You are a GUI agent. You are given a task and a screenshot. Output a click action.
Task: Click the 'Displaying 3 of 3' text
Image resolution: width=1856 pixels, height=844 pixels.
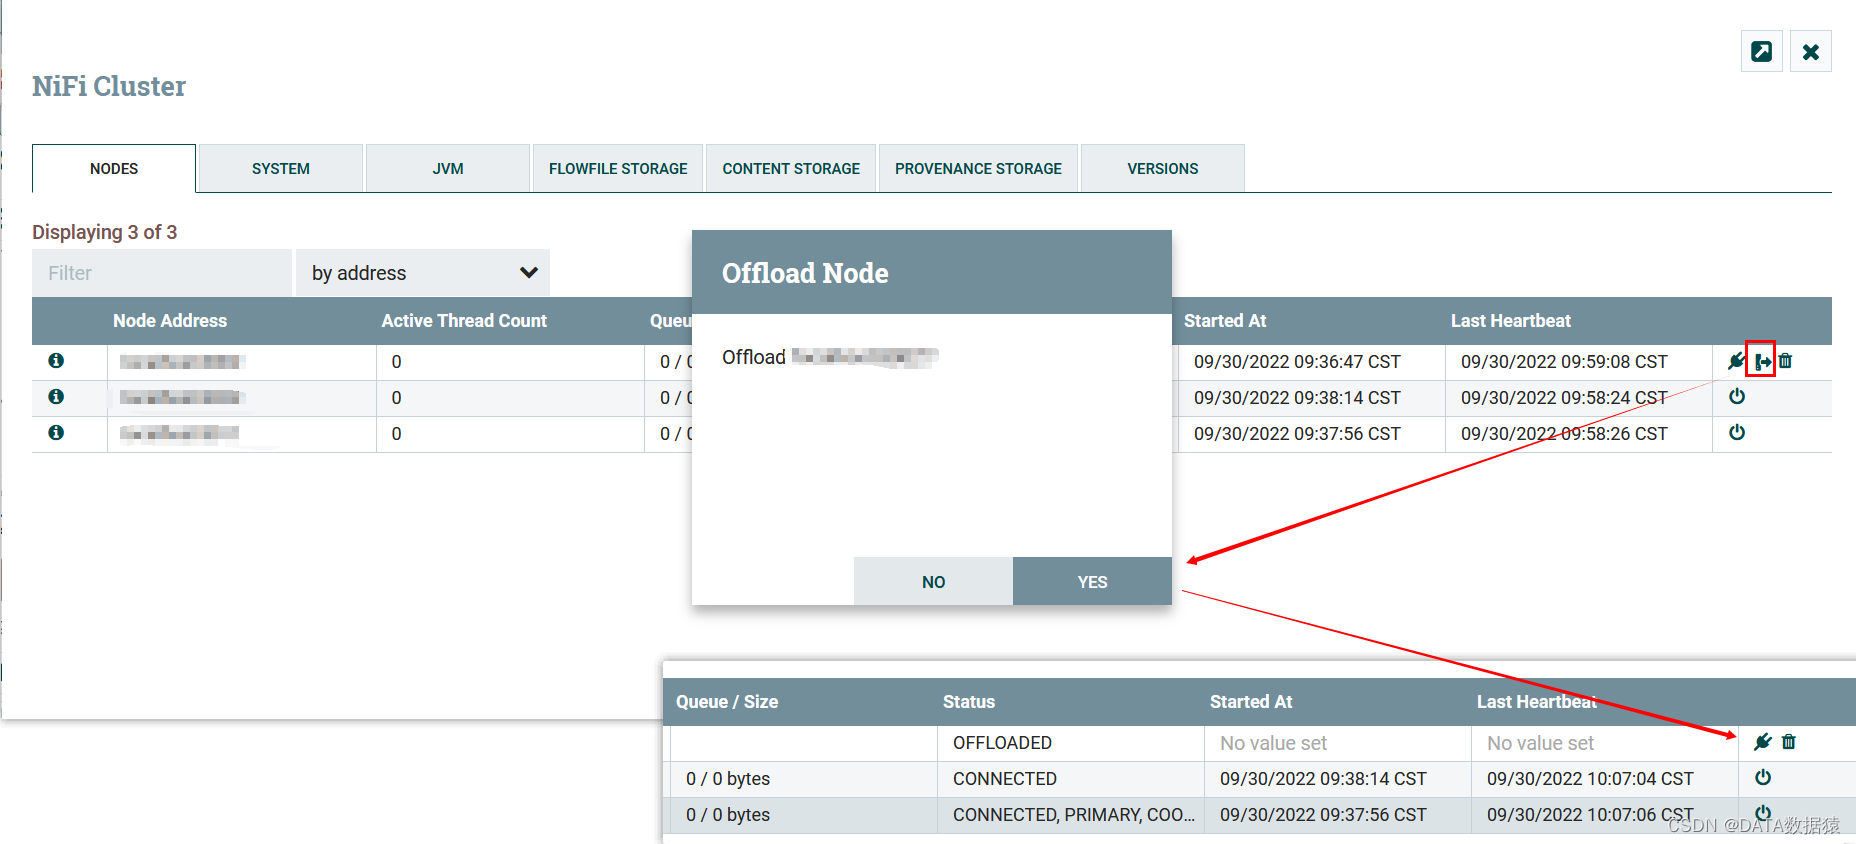click(105, 232)
